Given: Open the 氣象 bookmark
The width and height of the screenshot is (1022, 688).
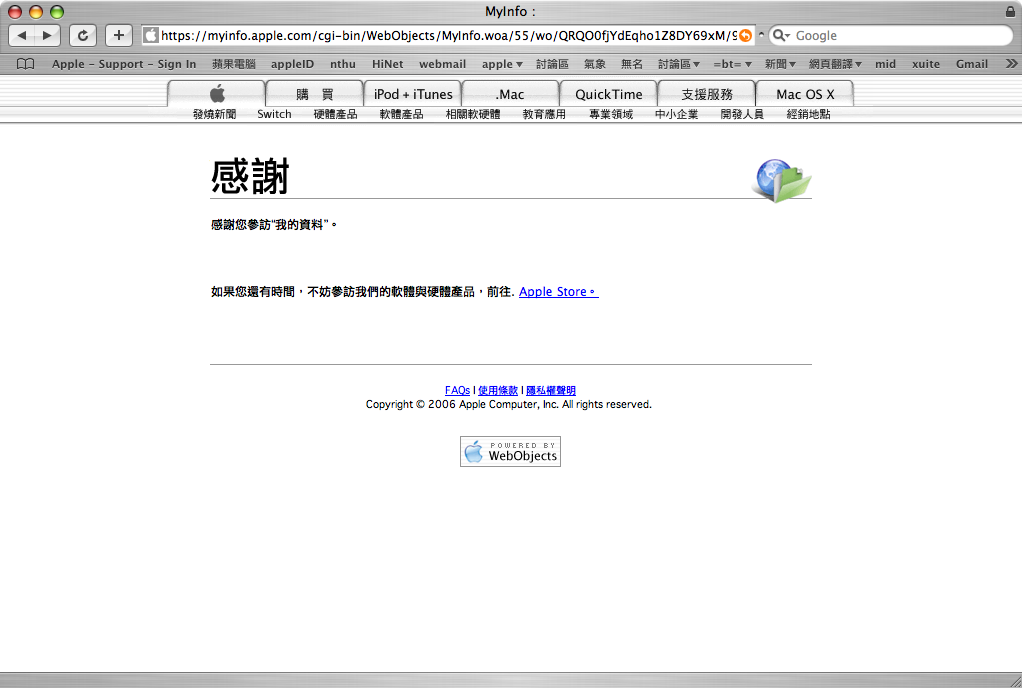Looking at the screenshot, I should click(594, 64).
